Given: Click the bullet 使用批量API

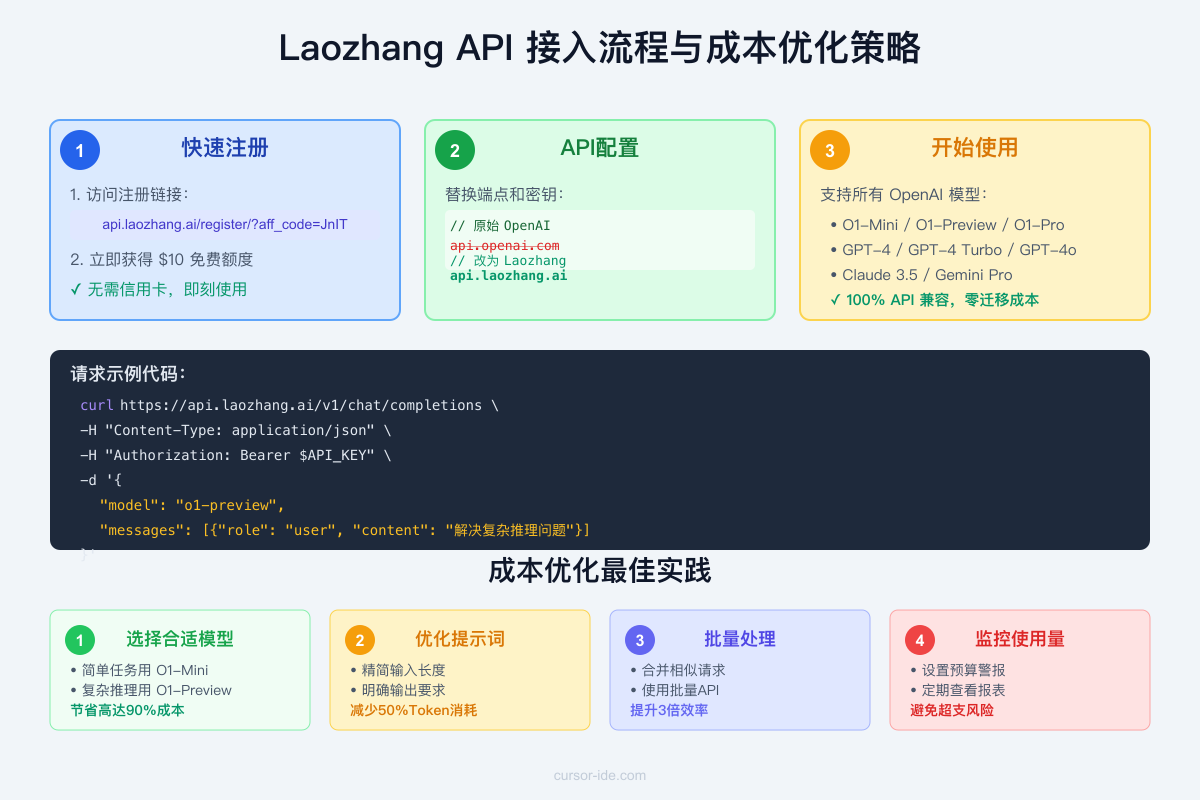Looking at the screenshot, I should coord(675,690).
